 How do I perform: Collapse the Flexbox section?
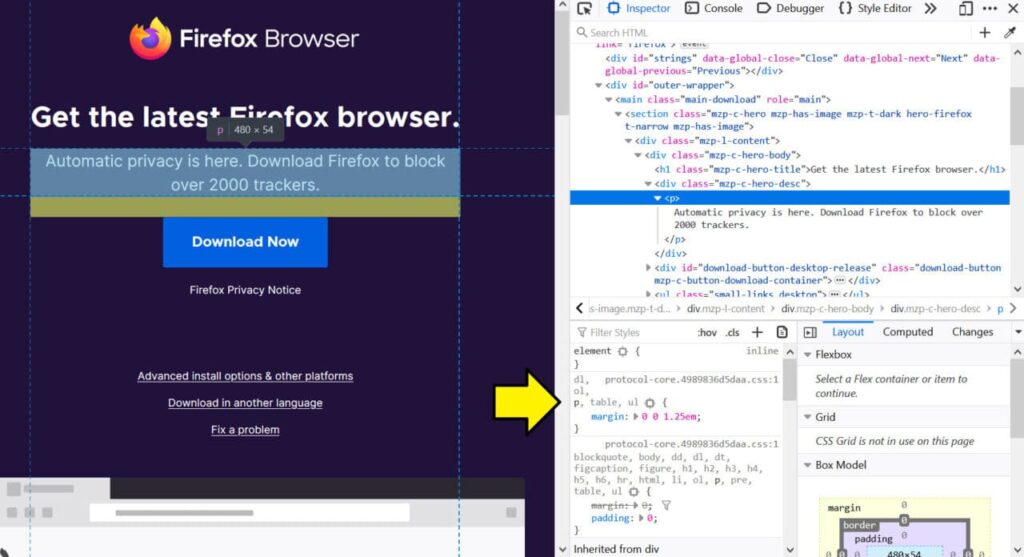pyautogui.click(x=808, y=355)
